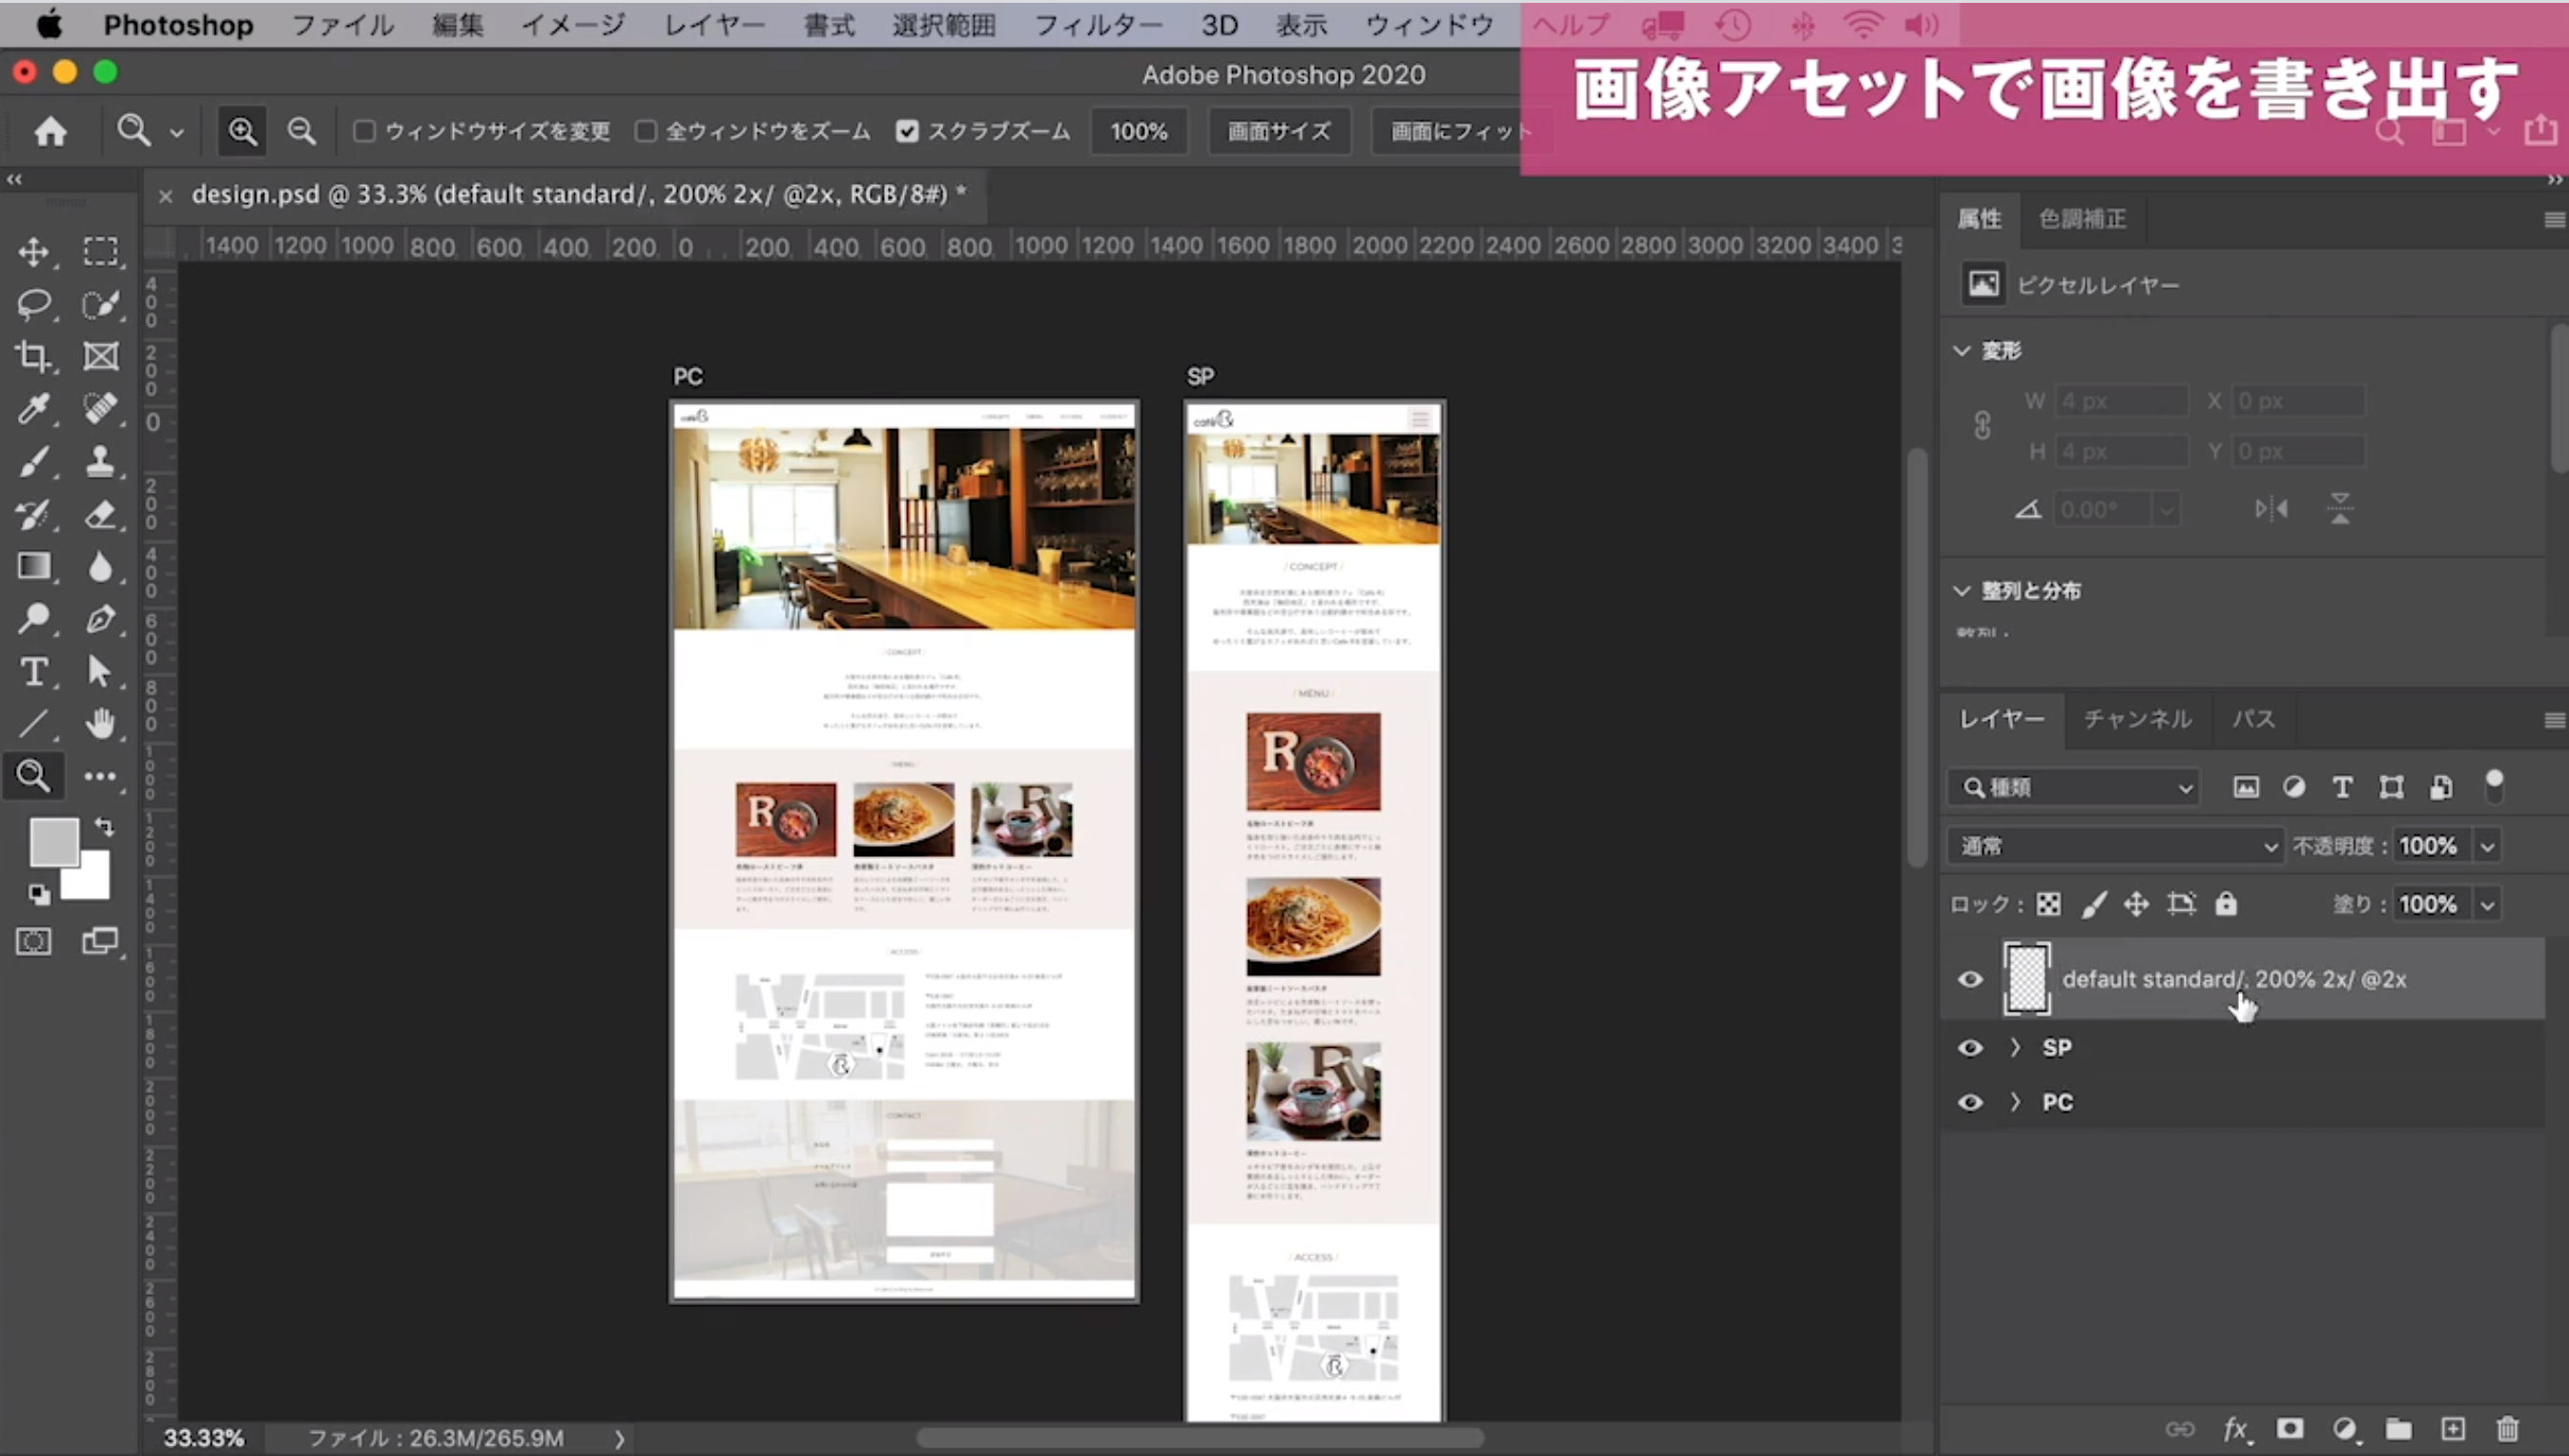This screenshot has width=2569, height=1456.
Task: Select the Eyedropper tool
Action: pyautogui.click(x=33, y=409)
